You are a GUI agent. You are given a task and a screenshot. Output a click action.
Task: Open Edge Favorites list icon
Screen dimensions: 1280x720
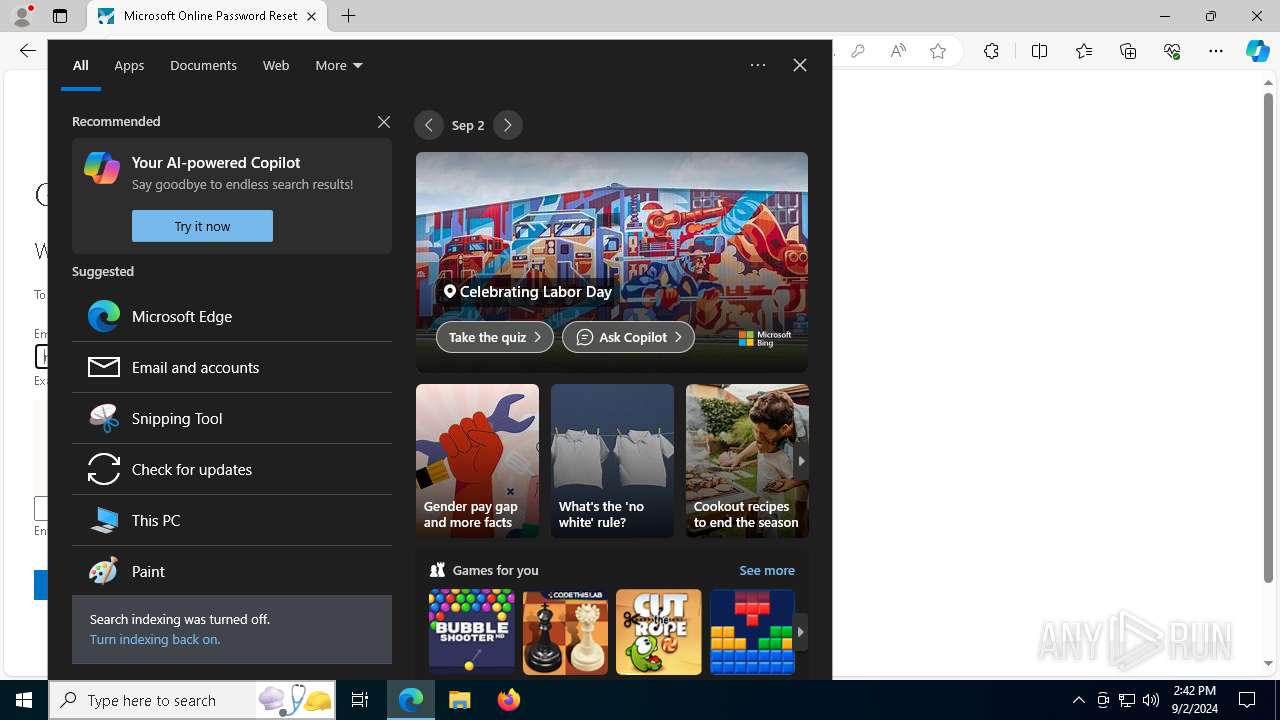[1084, 51]
